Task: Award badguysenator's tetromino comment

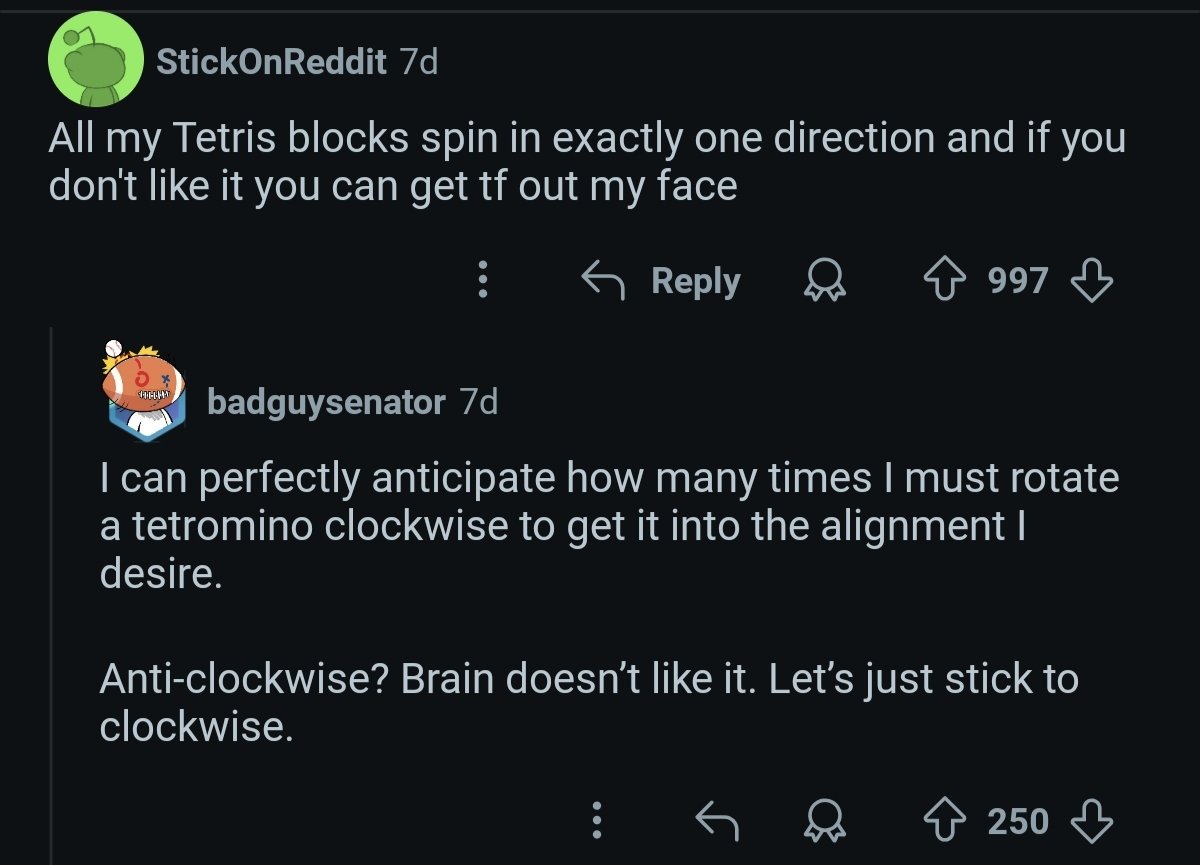Action: (824, 822)
